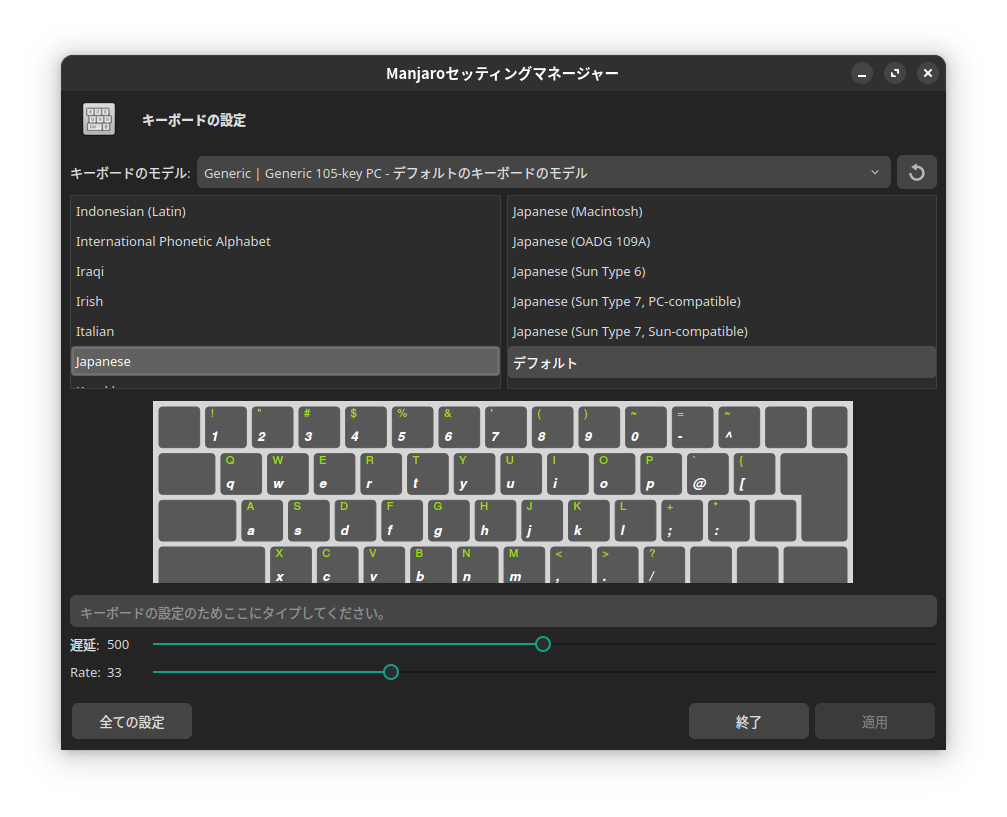Click the keyboard test input field
Viewport: 1007px width, 817px height.
(503, 611)
